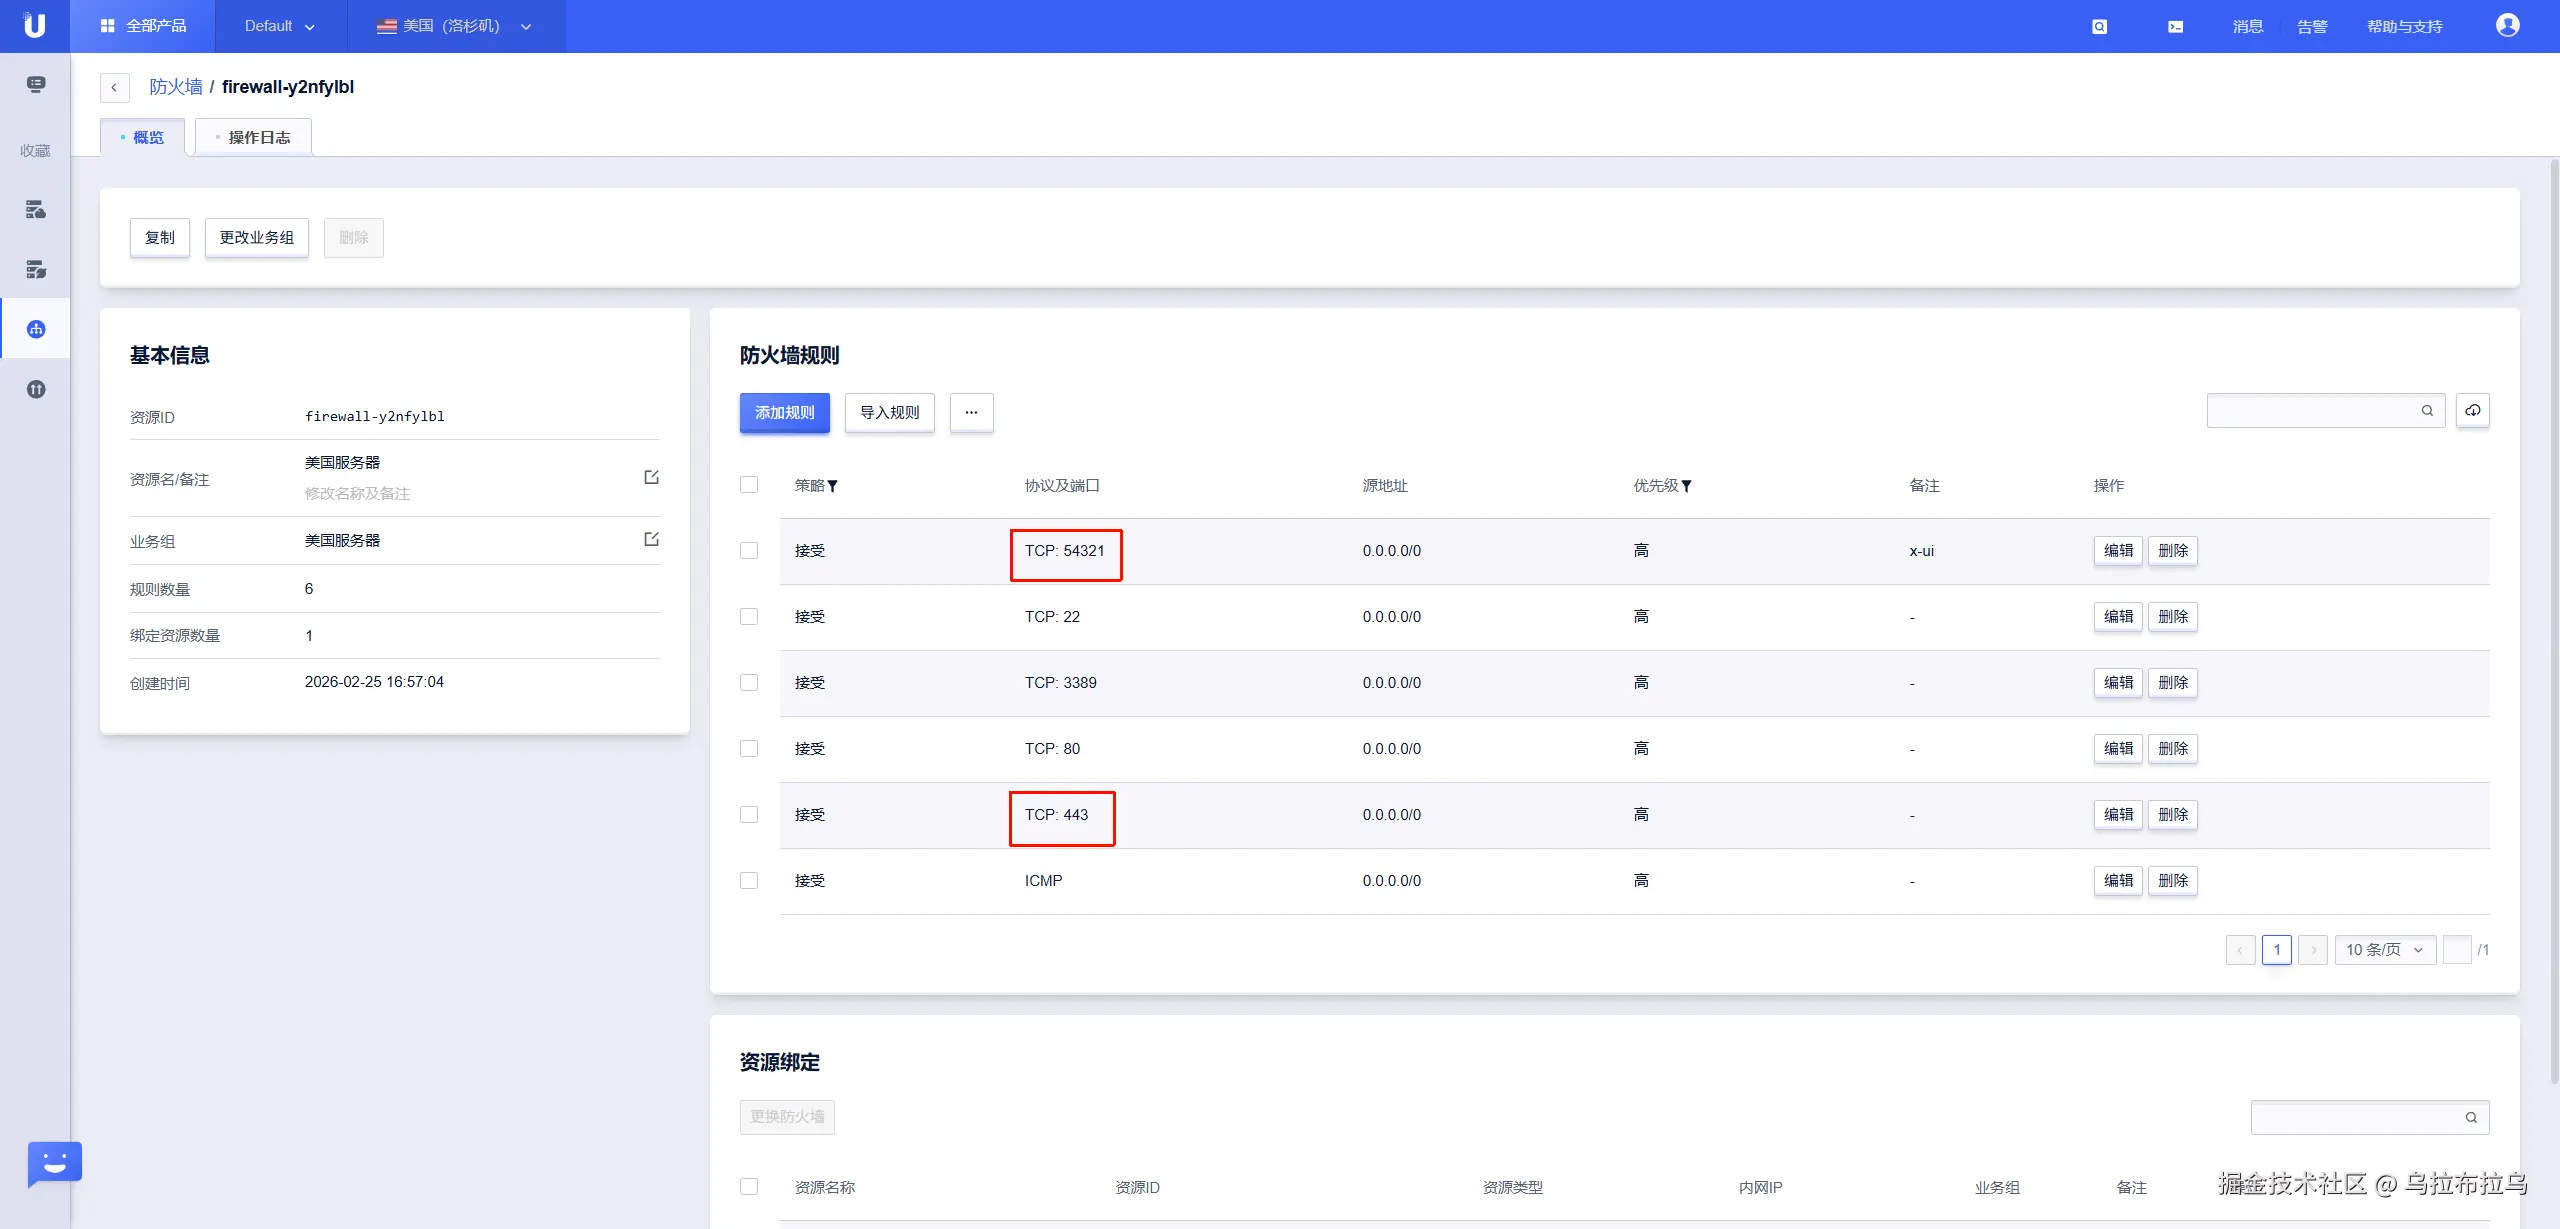Click the filter icon beside 策略 column

(833, 487)
